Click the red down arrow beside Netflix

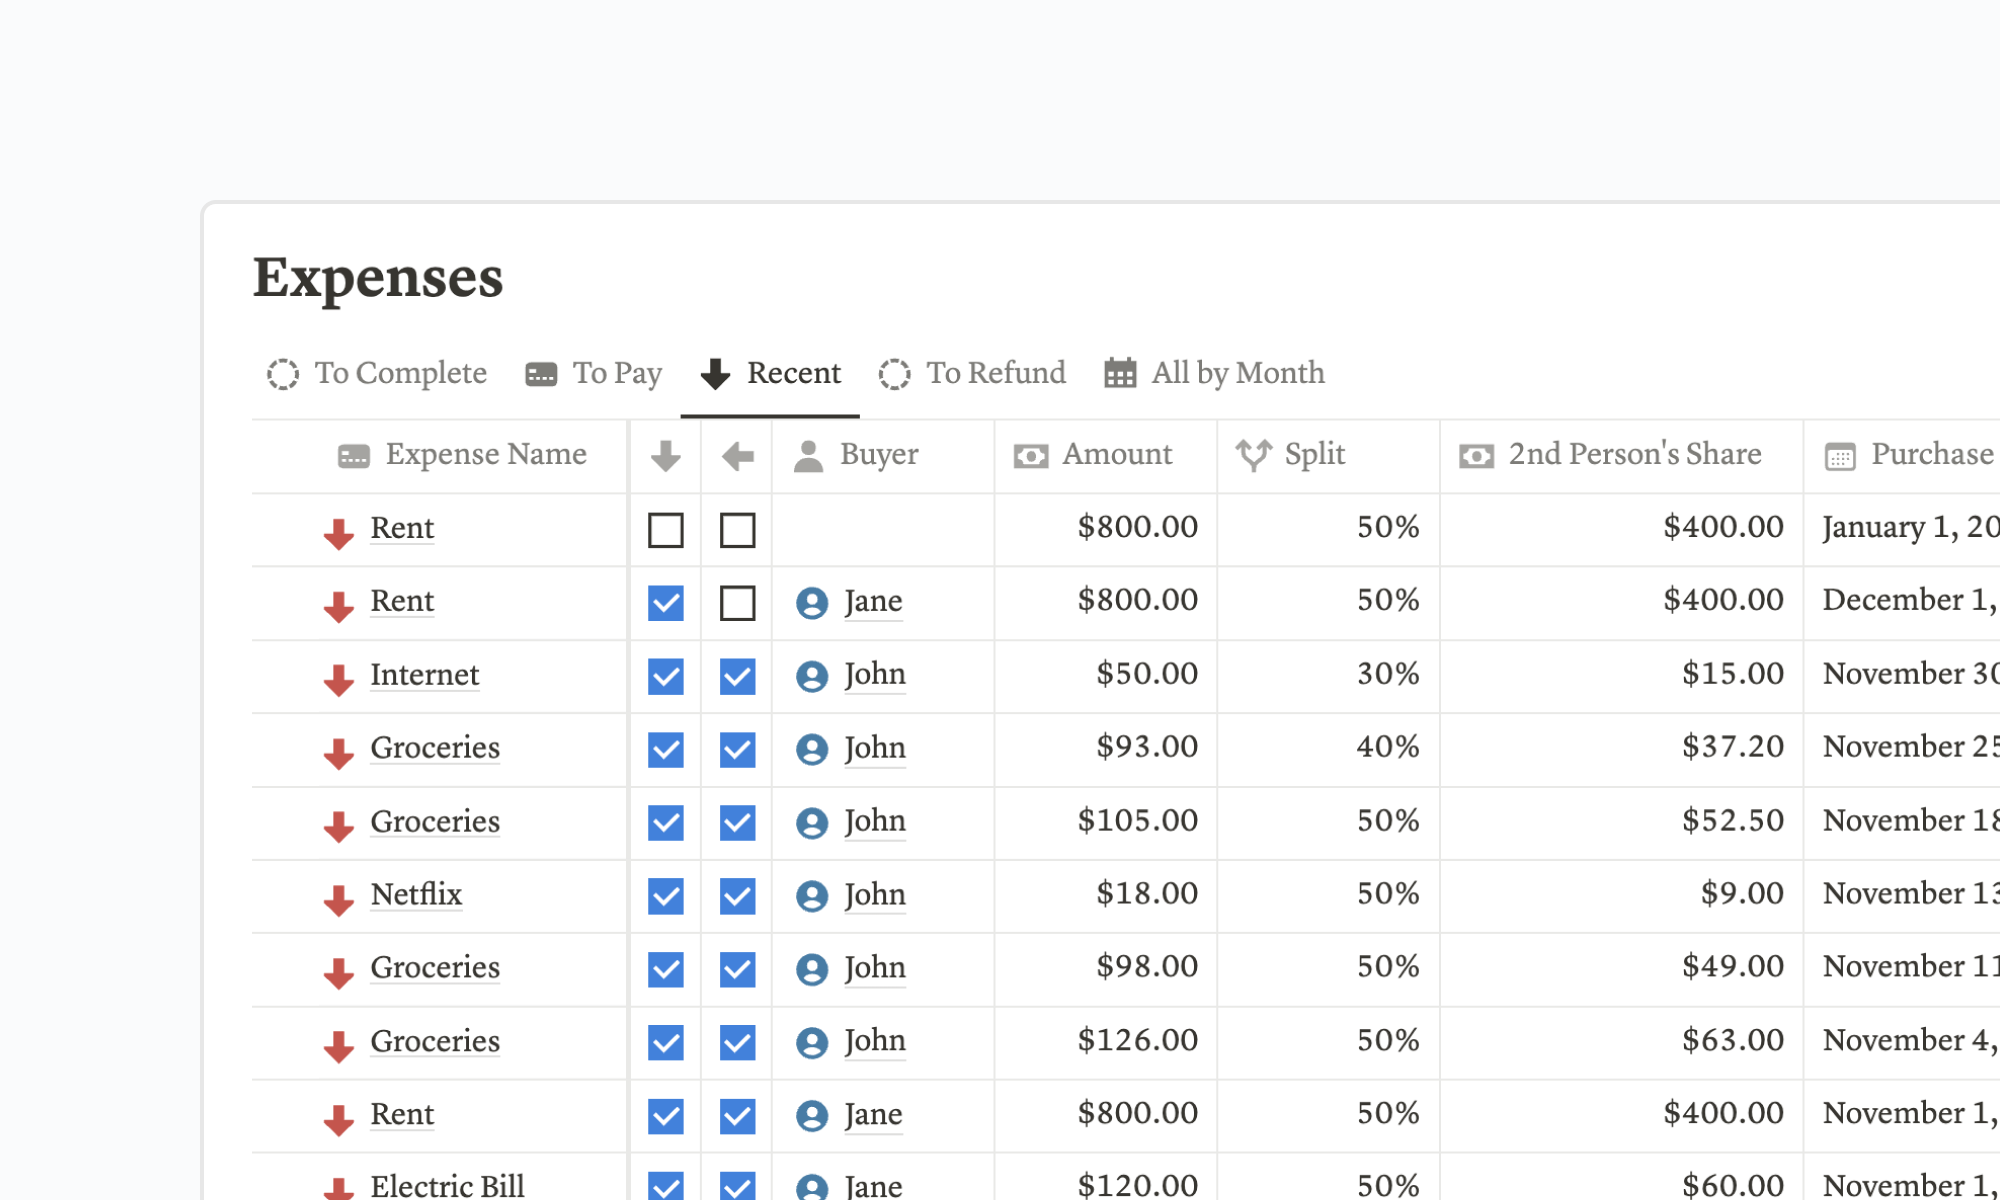point(339,897)
